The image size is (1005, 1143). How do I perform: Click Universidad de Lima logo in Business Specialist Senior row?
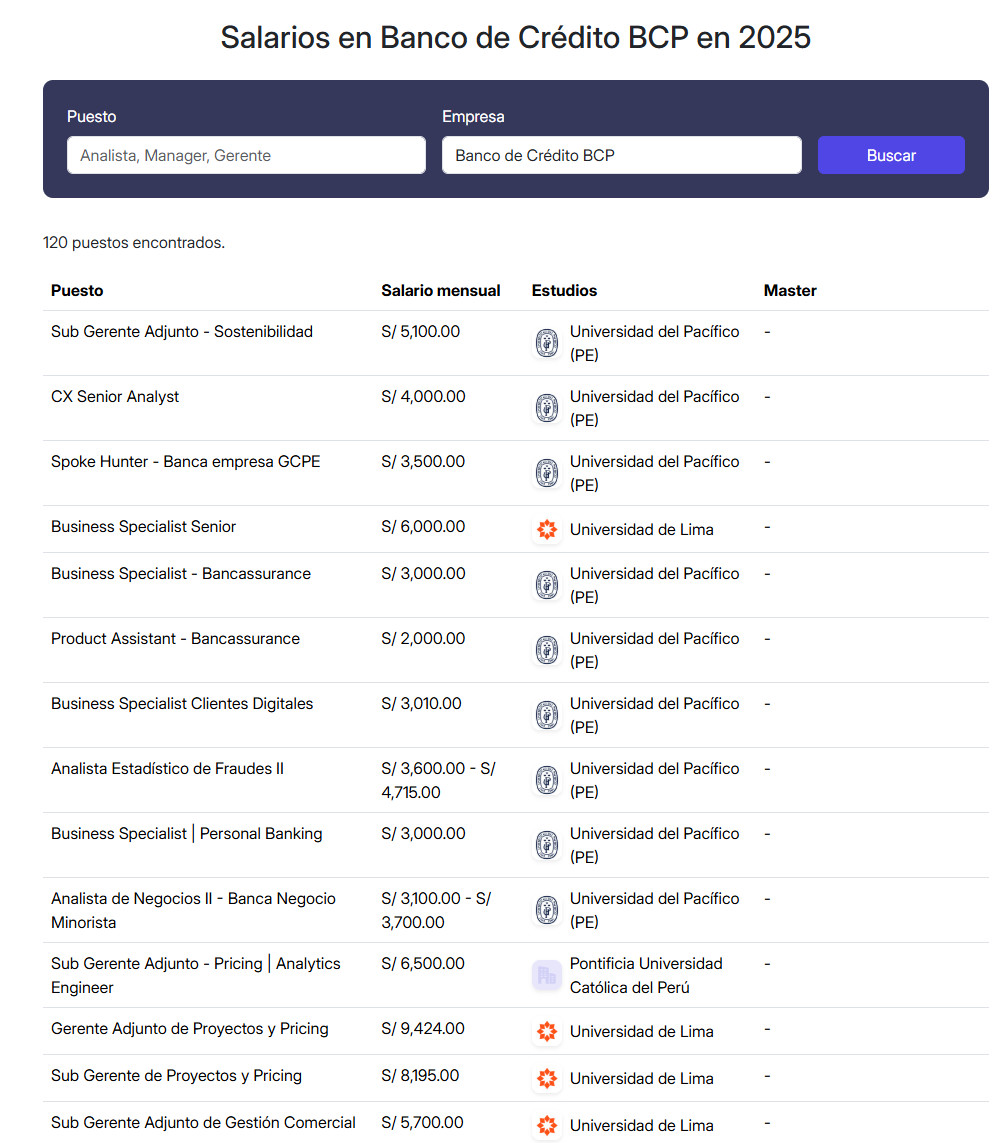(x=547, y=529)
